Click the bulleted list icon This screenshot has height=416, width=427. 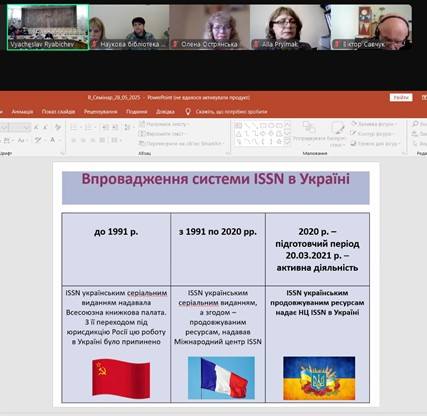tap(74, 127)
